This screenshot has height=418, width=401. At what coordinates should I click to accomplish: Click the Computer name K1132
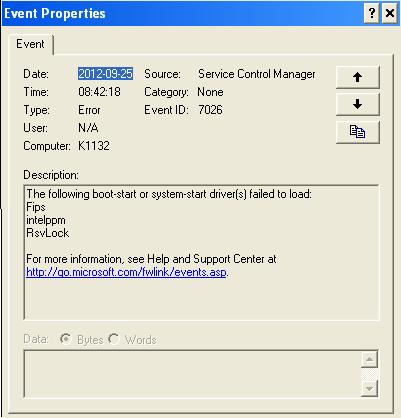tap(94, 146)
